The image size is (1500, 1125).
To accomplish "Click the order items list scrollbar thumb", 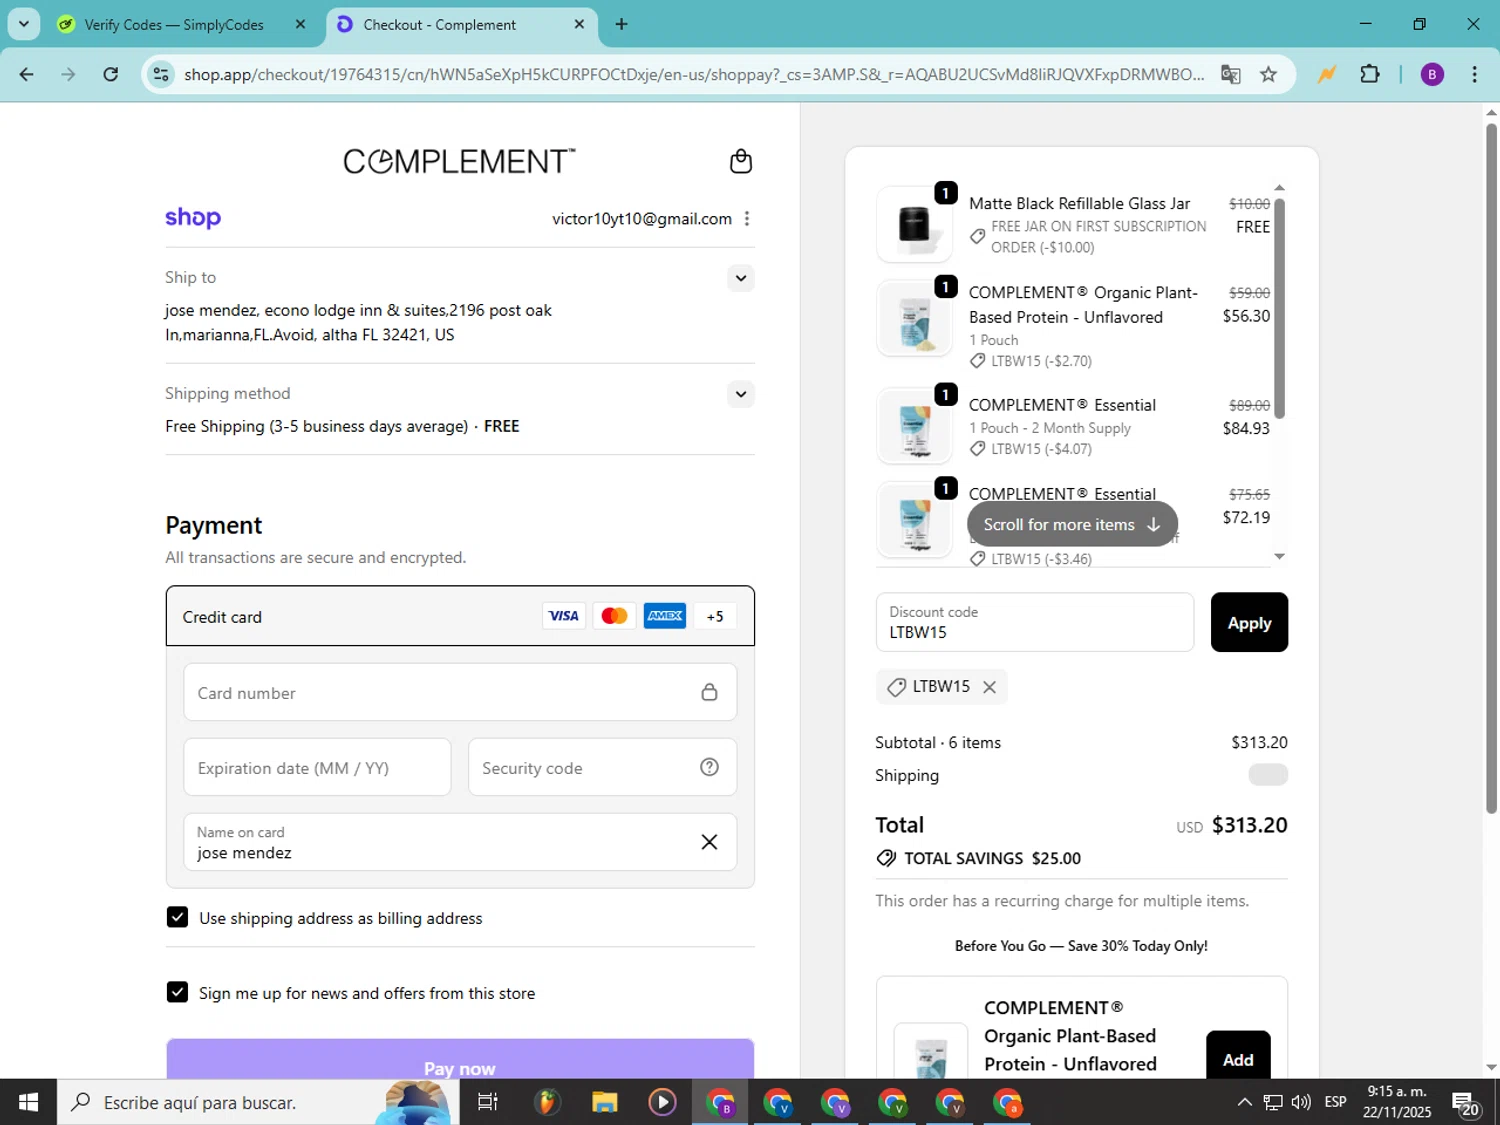I will pos(1279,308).
